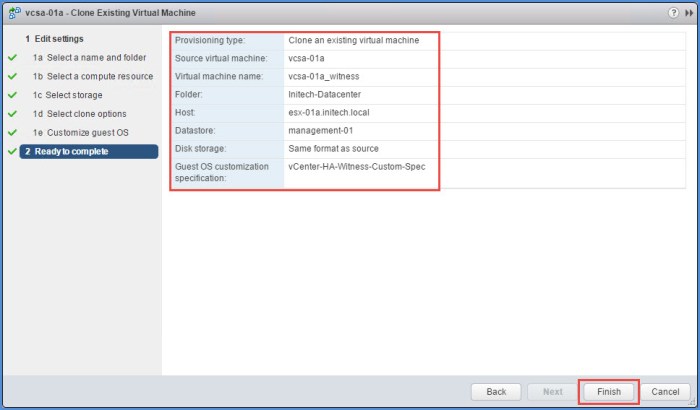Click the green checkmark beside step 1c
The width and height of the screenshot is (700, 410).
12,95
